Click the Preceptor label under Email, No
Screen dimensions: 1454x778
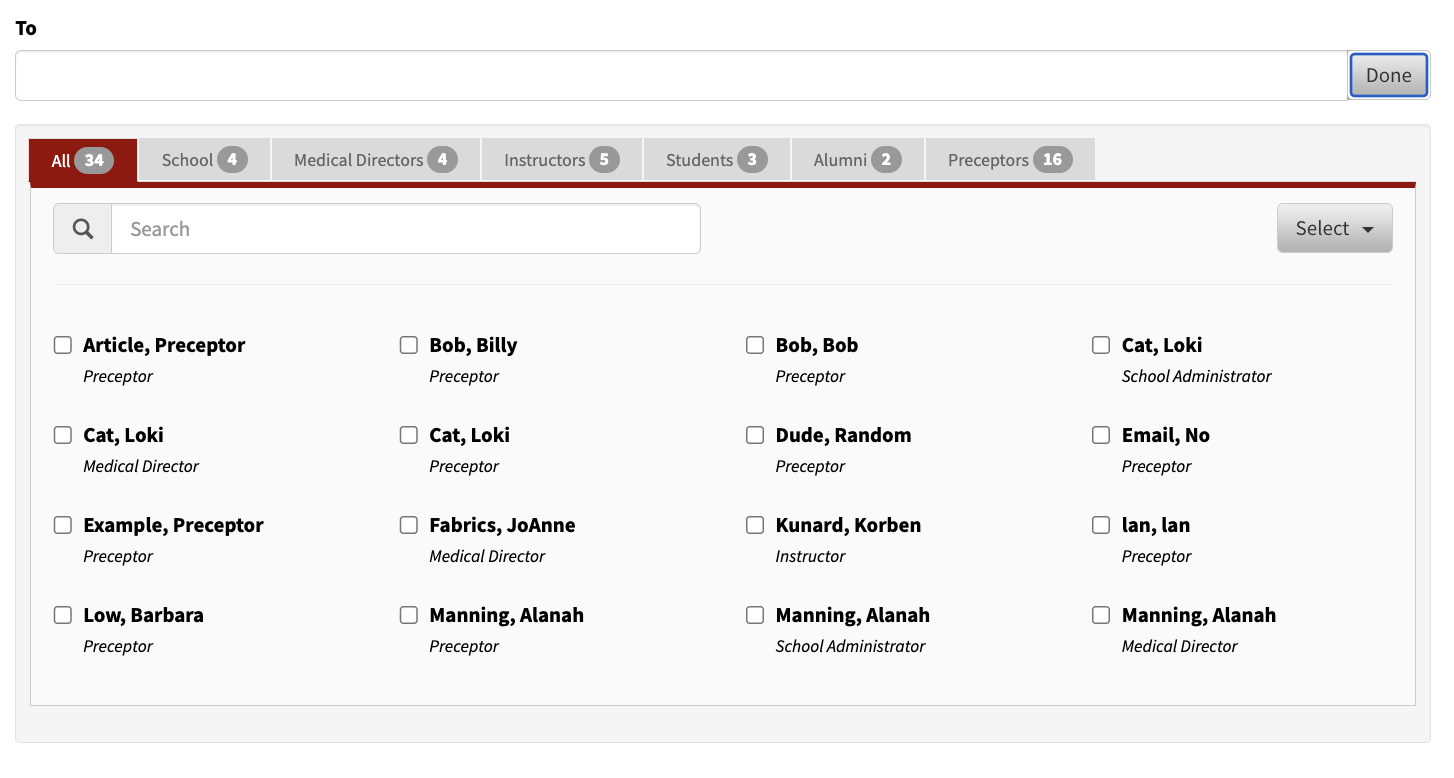pos(1156,466)
